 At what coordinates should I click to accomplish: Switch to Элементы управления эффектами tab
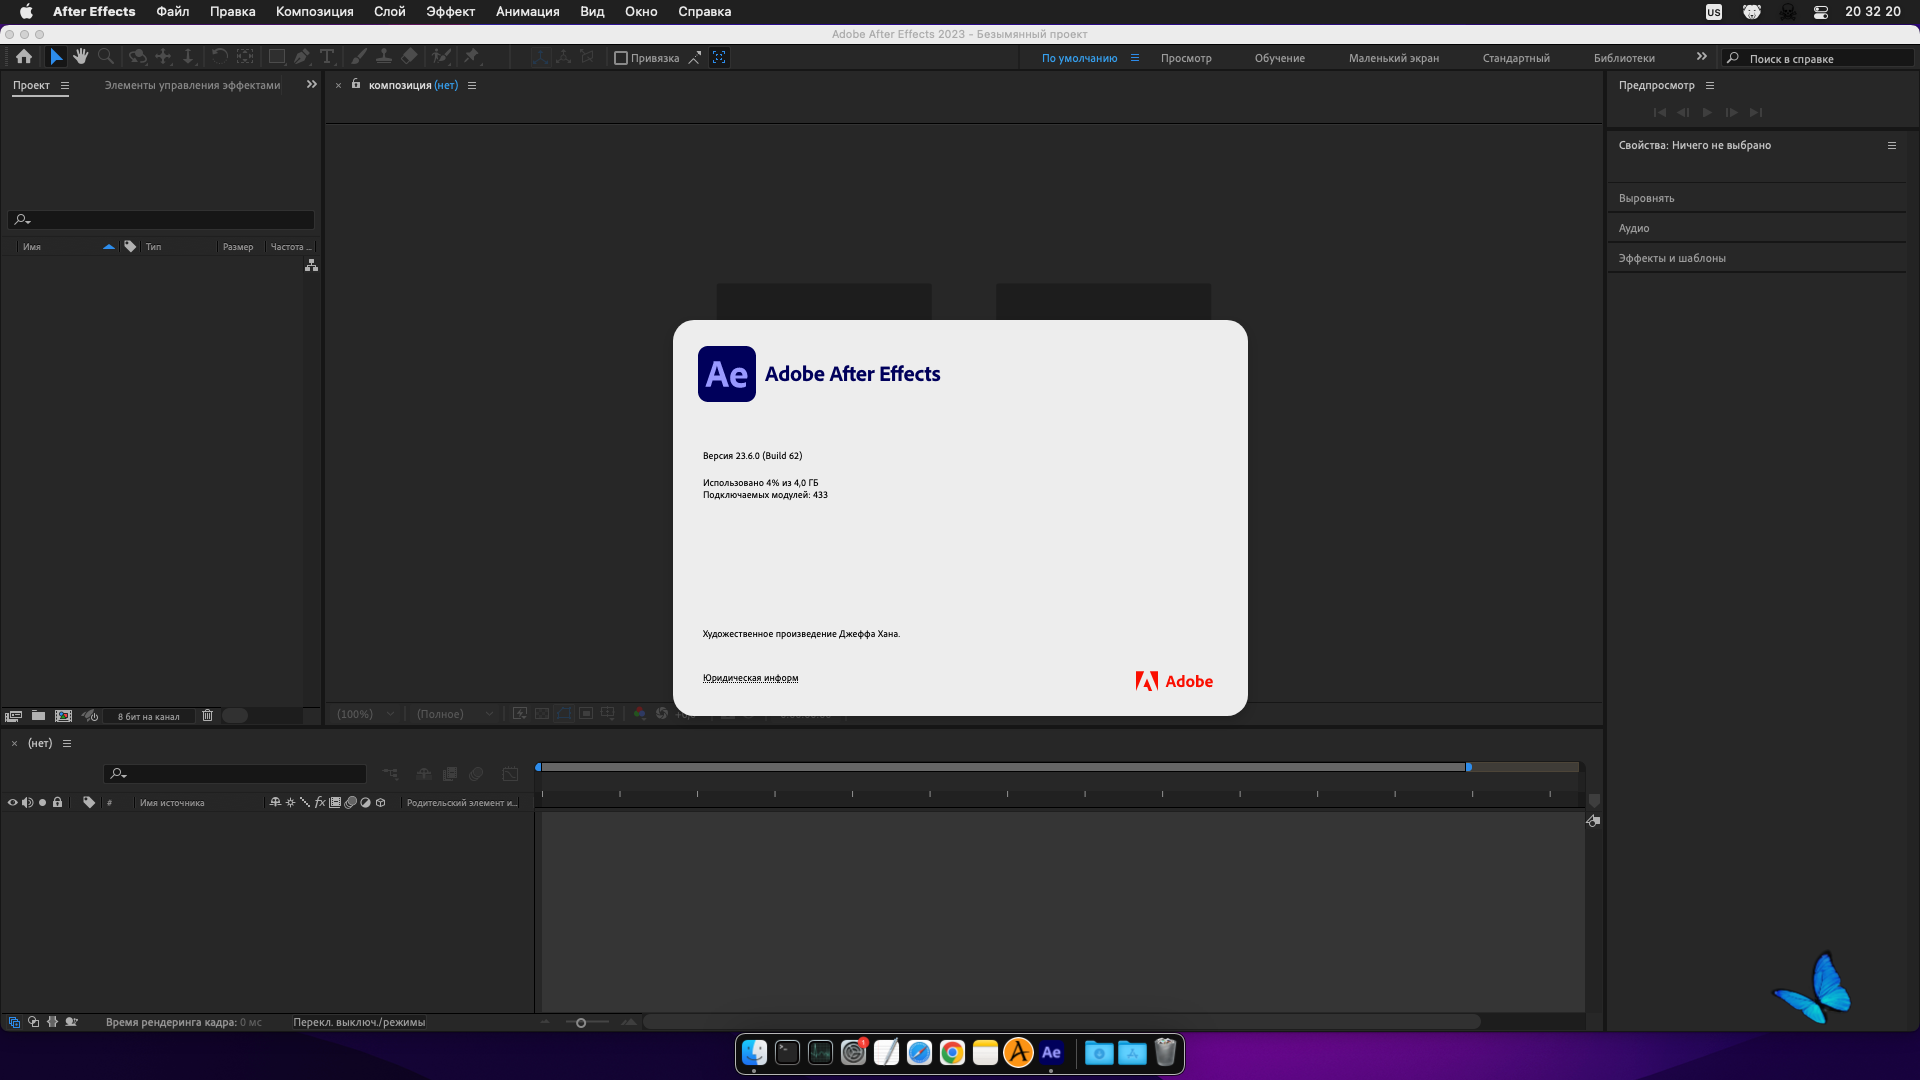coord(192,86)
